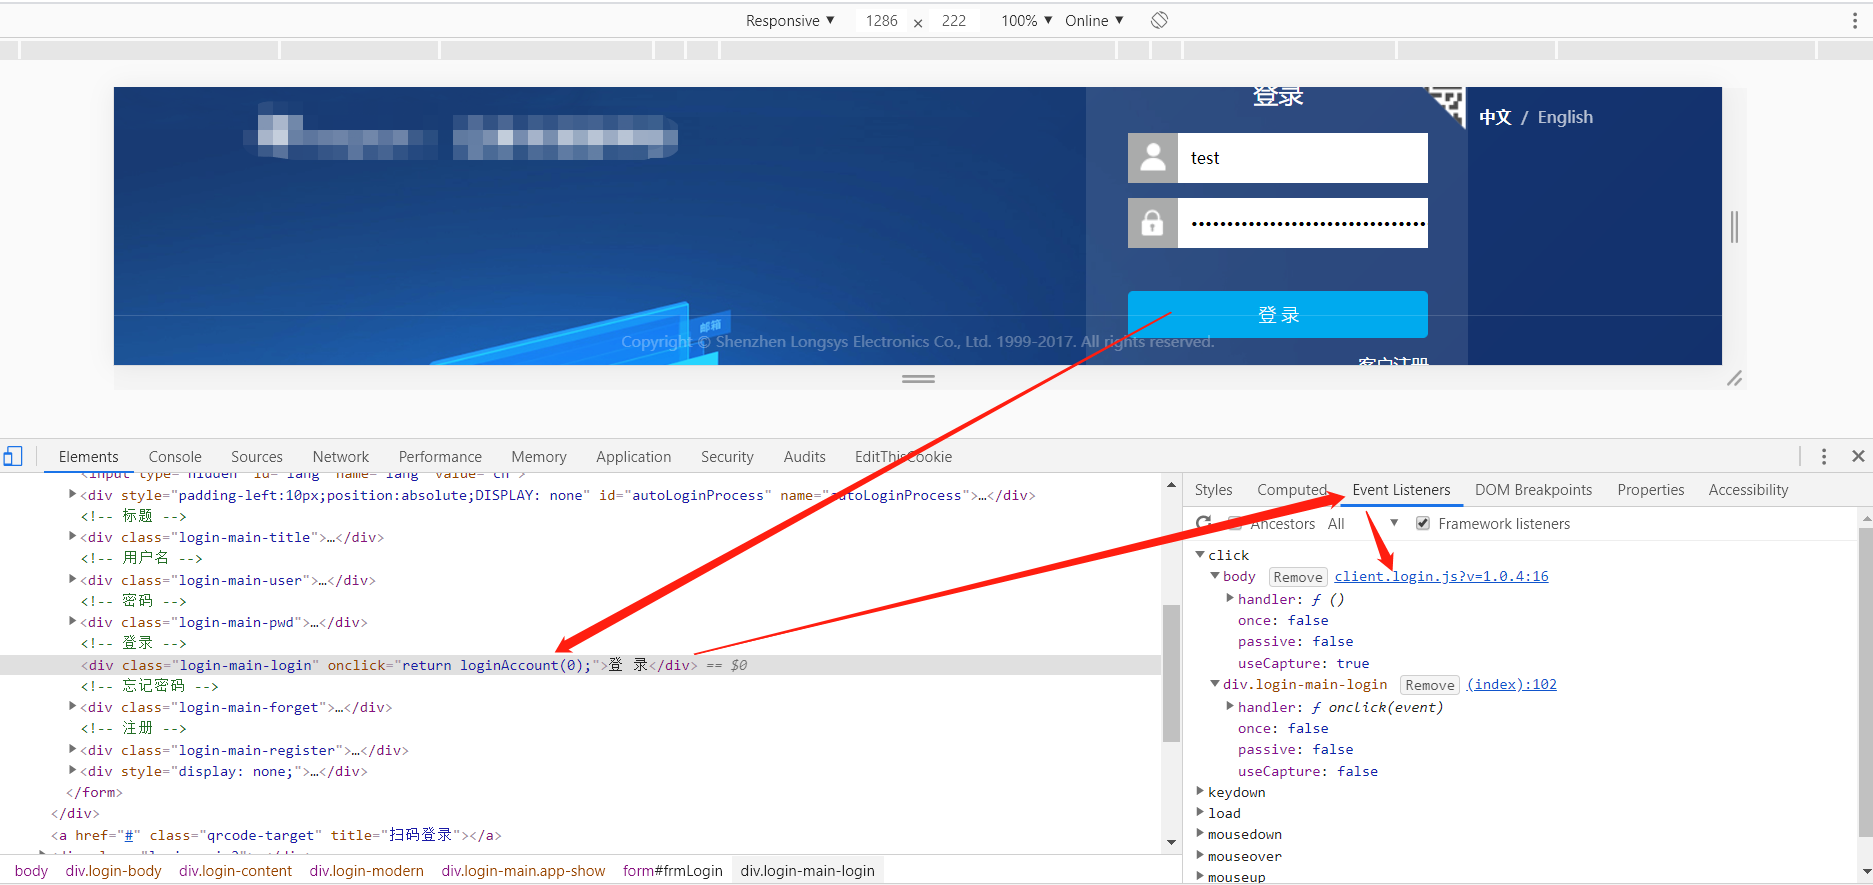Switch page language to English
The image size is (1873, 885).
tap(1565, 117)
